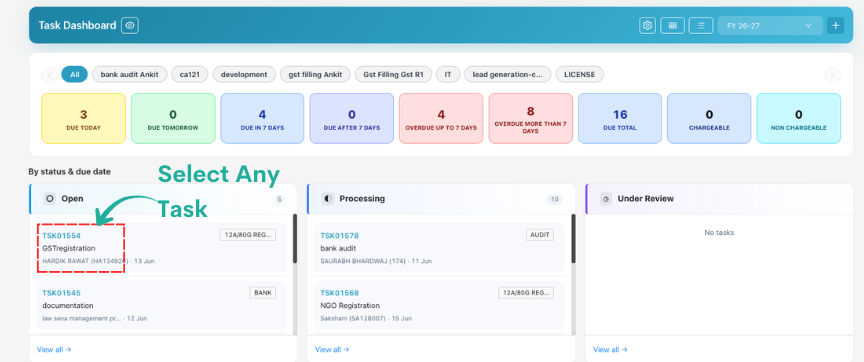Click View all in Processing column
This screenshot has height=362, width=864.
point(332,349)
